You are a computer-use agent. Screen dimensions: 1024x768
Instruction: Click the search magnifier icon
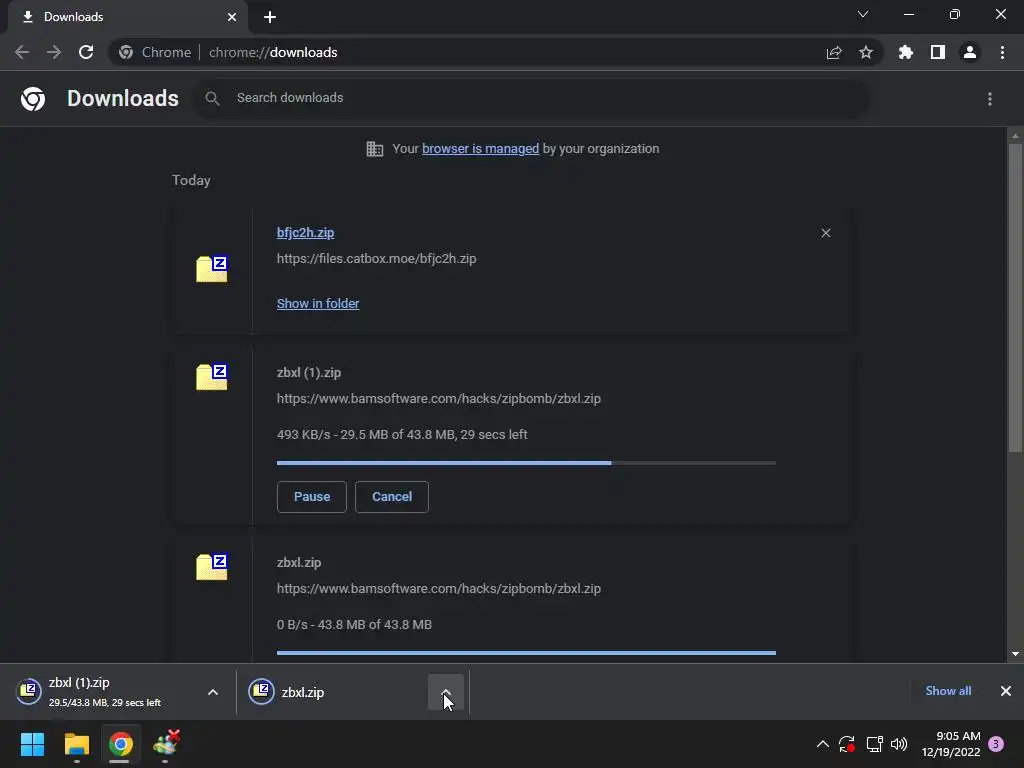(212, 98)
